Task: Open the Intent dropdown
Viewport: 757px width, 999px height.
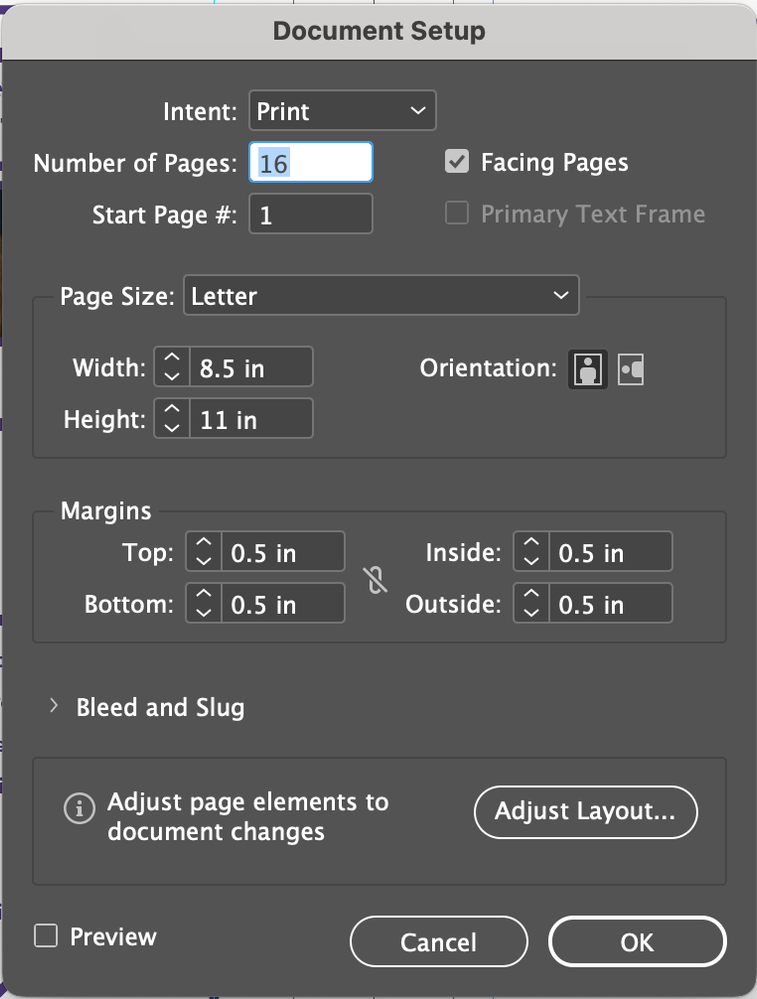Action: coord(342,110)
